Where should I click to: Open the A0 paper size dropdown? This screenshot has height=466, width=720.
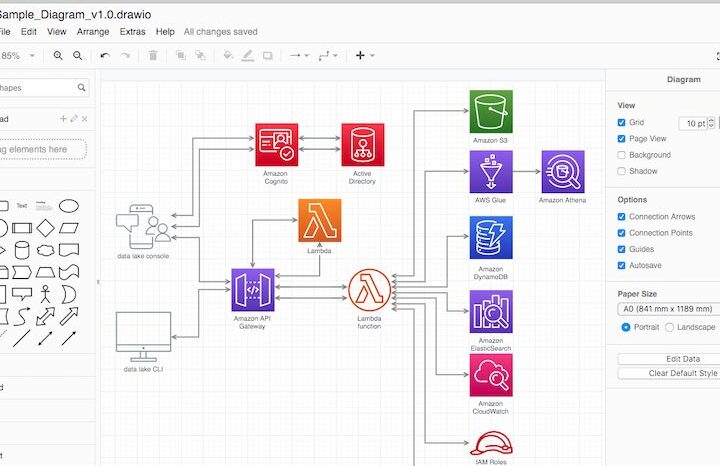[669, 309]
